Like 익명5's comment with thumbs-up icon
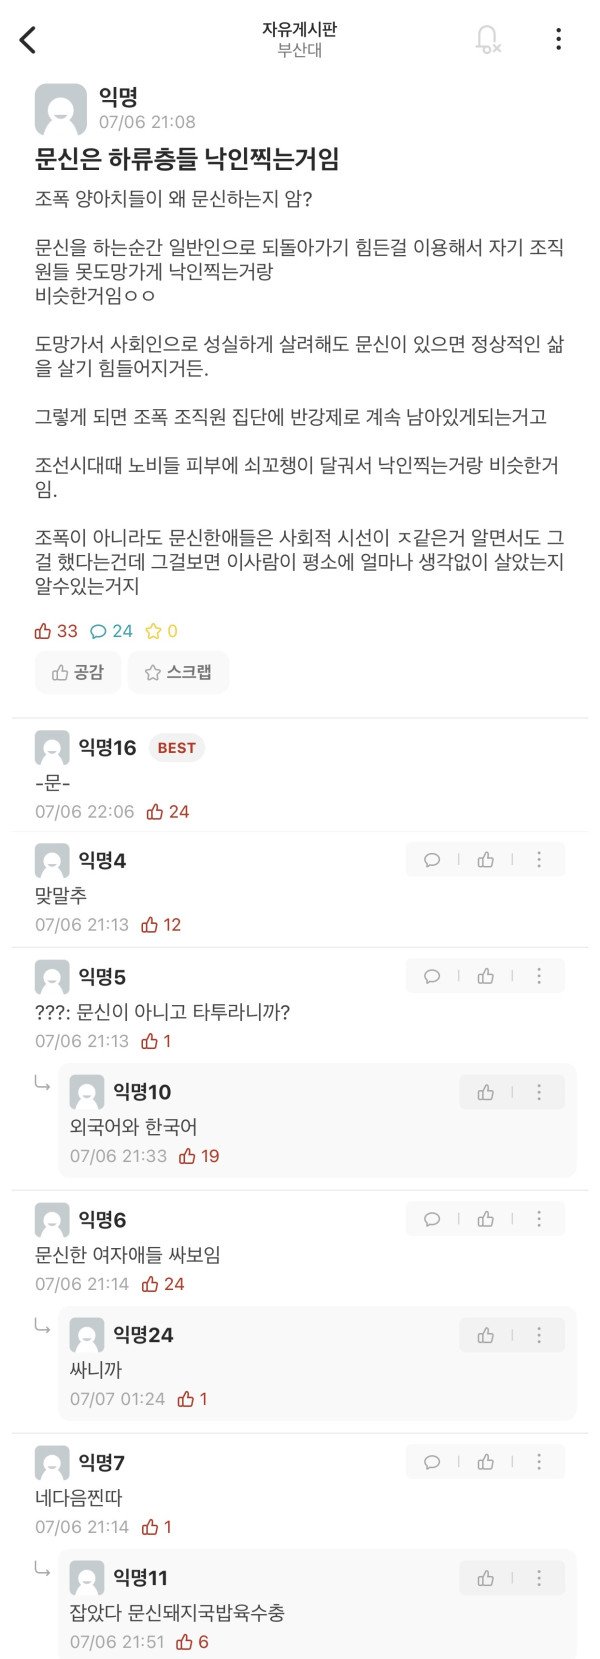This screenshot has width=600, height=1659. pyautogui.click(x=486, y=976)
